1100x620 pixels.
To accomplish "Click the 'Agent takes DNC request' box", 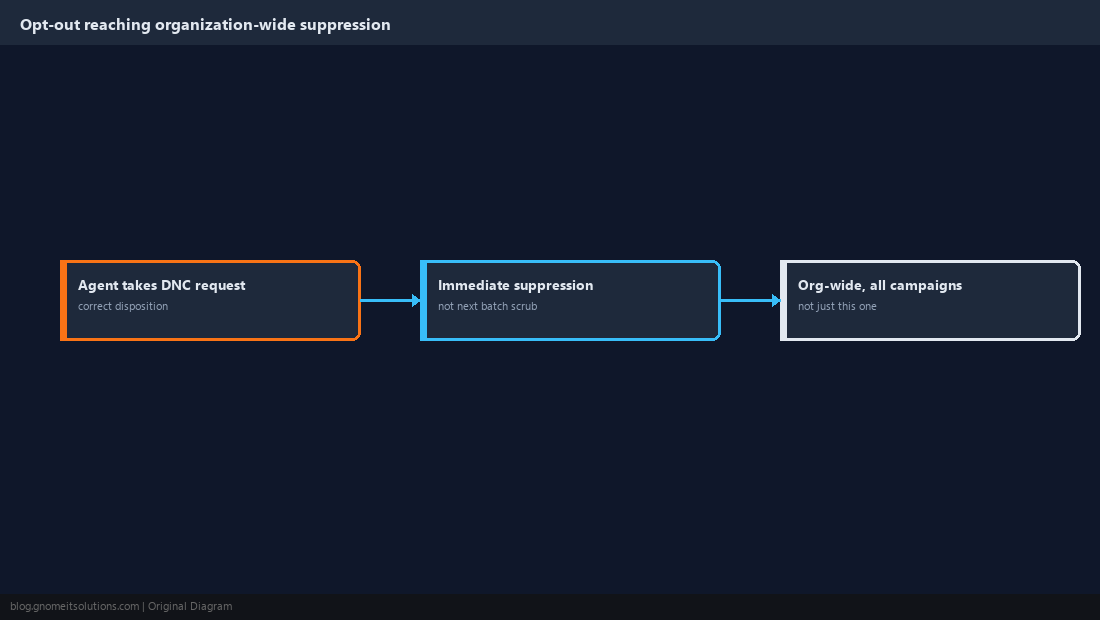I will point(210,300).
